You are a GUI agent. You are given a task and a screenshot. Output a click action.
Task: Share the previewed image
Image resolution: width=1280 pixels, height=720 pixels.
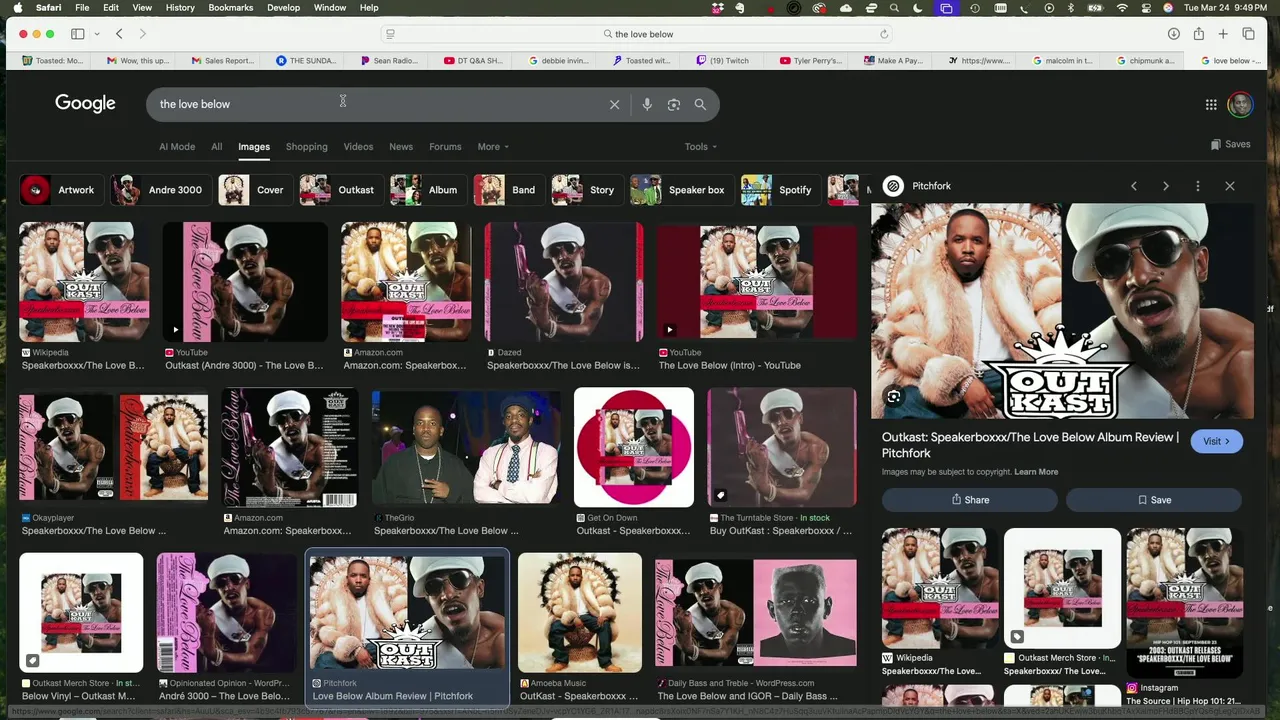[x=969, y=500]
